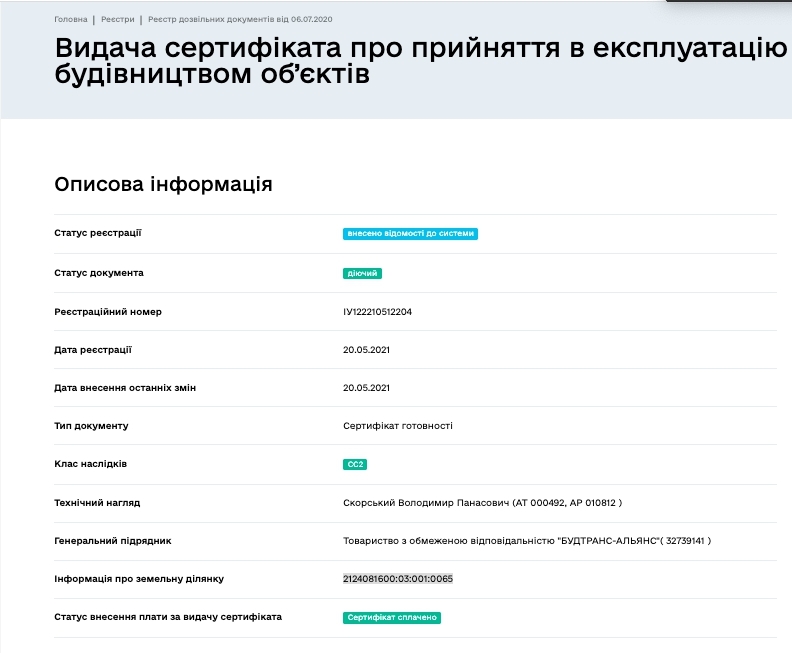Click the 'Тип документу' row label
The image size is (792, 653).
pyautogui.click(x=91, y=426)
